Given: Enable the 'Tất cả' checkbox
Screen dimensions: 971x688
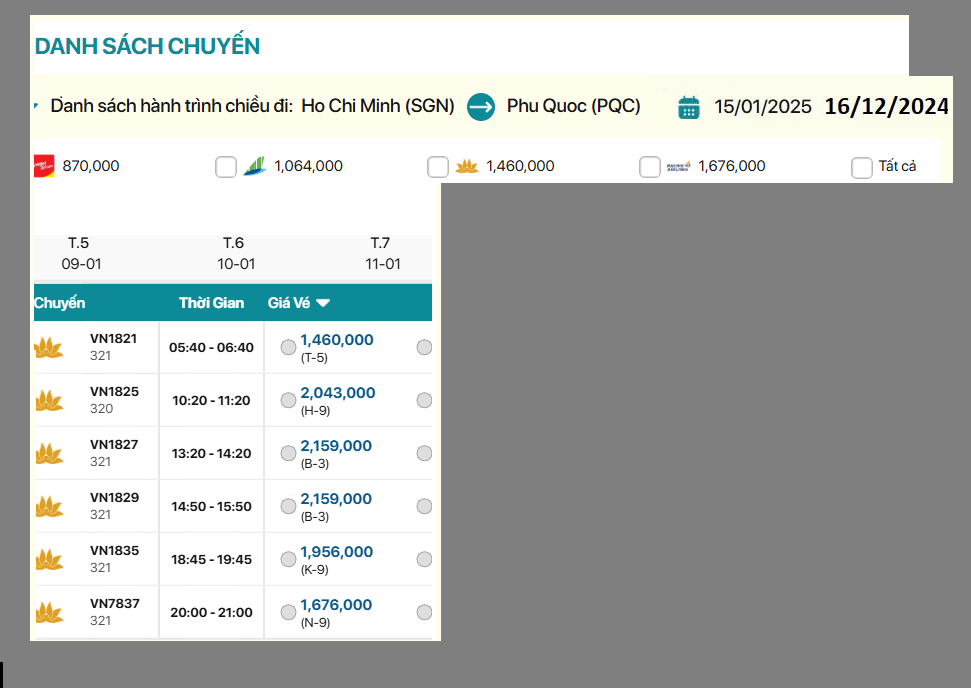Looking at the screenshot, I should point(862,167).
